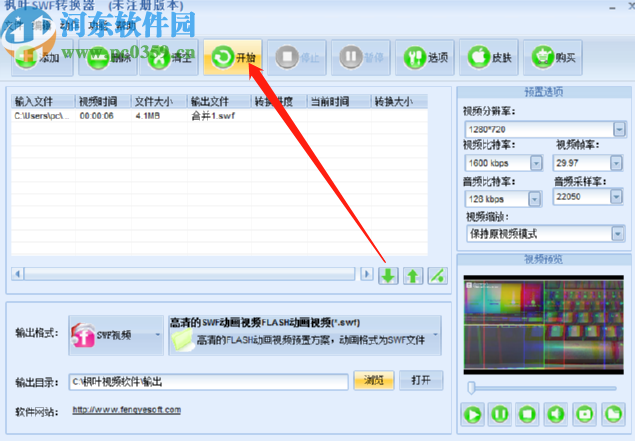Click the scrollbar right arrow
Viewport: 635px width, 441px height.
click(x=367, y=274)
